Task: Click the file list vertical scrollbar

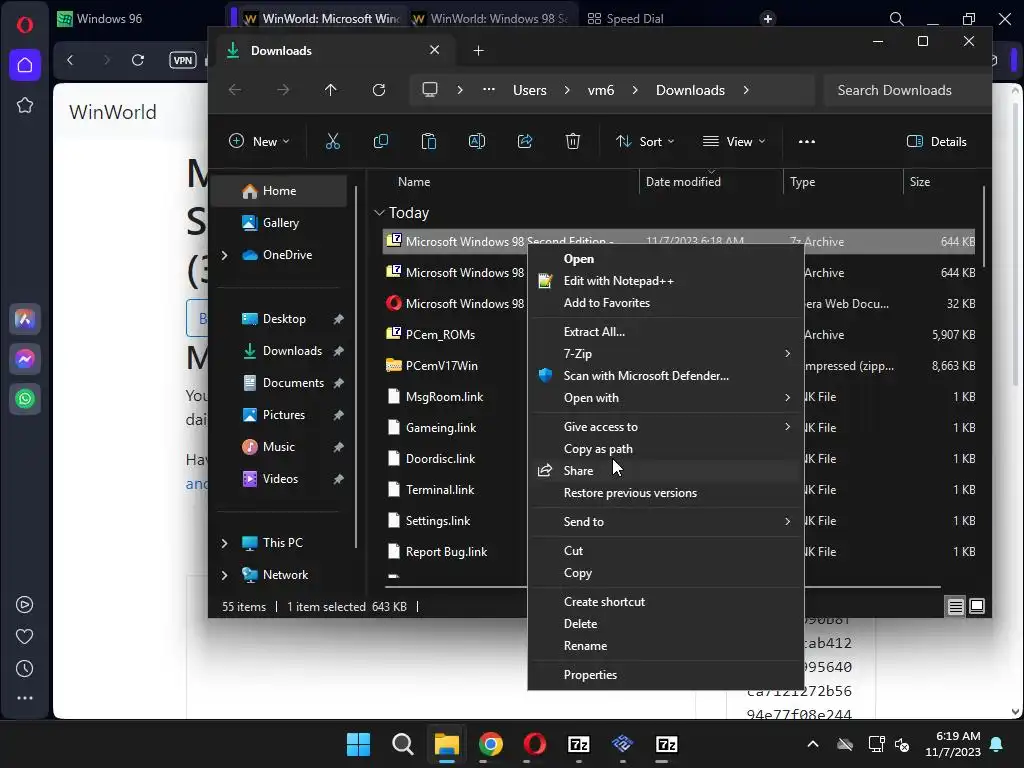Action: (984, 225)
